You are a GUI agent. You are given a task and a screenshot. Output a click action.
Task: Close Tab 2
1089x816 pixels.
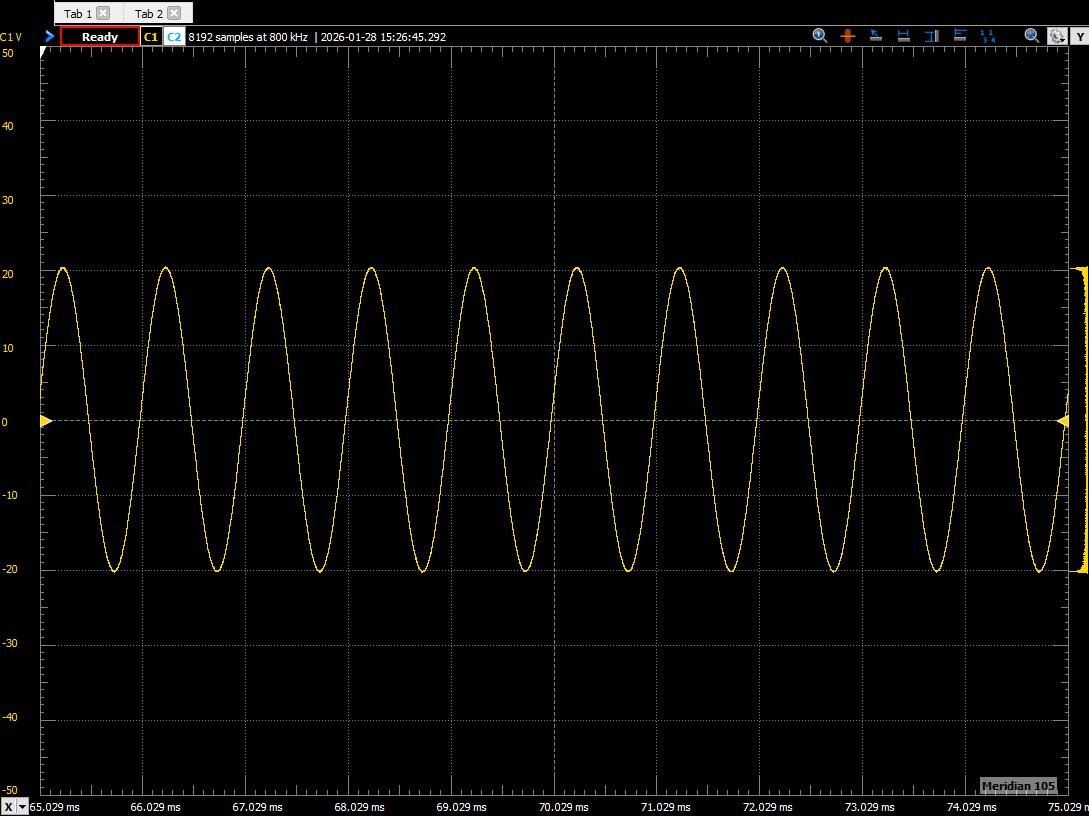click(176, 13)
